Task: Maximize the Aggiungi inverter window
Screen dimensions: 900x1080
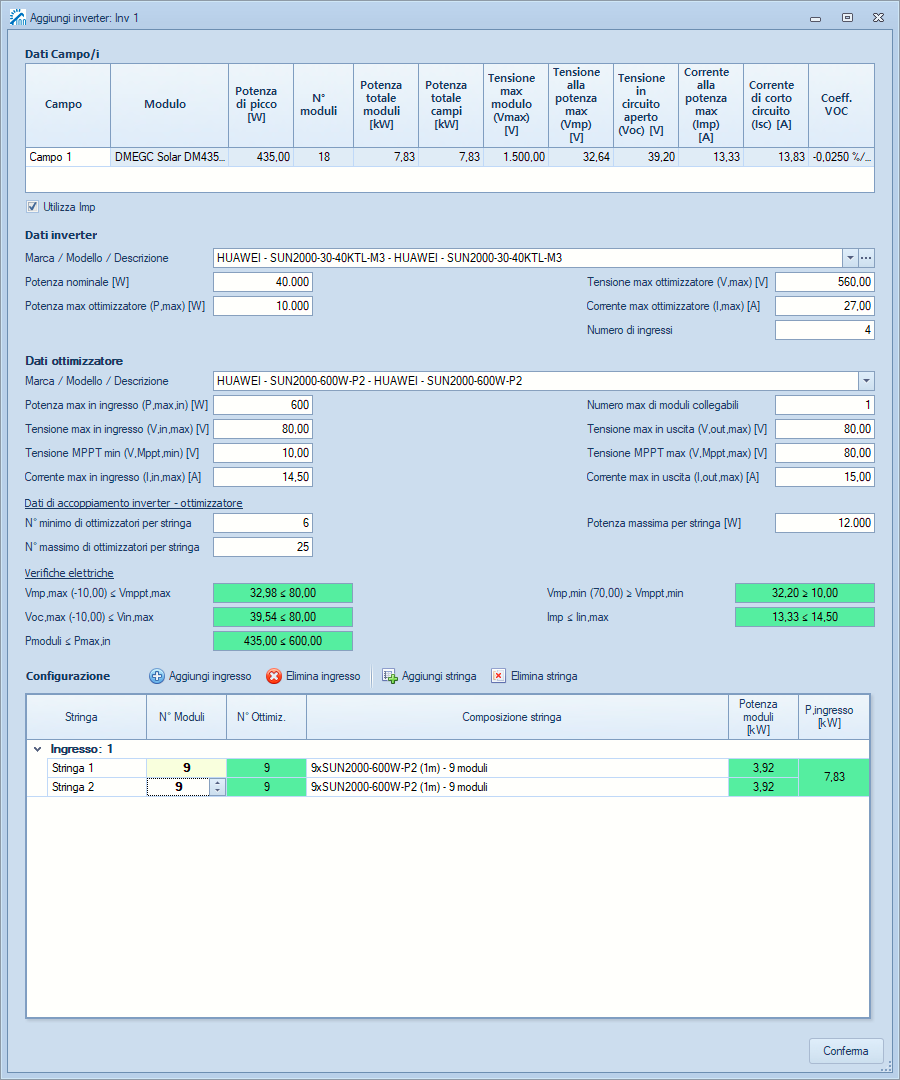Action: tap(847, 18)
